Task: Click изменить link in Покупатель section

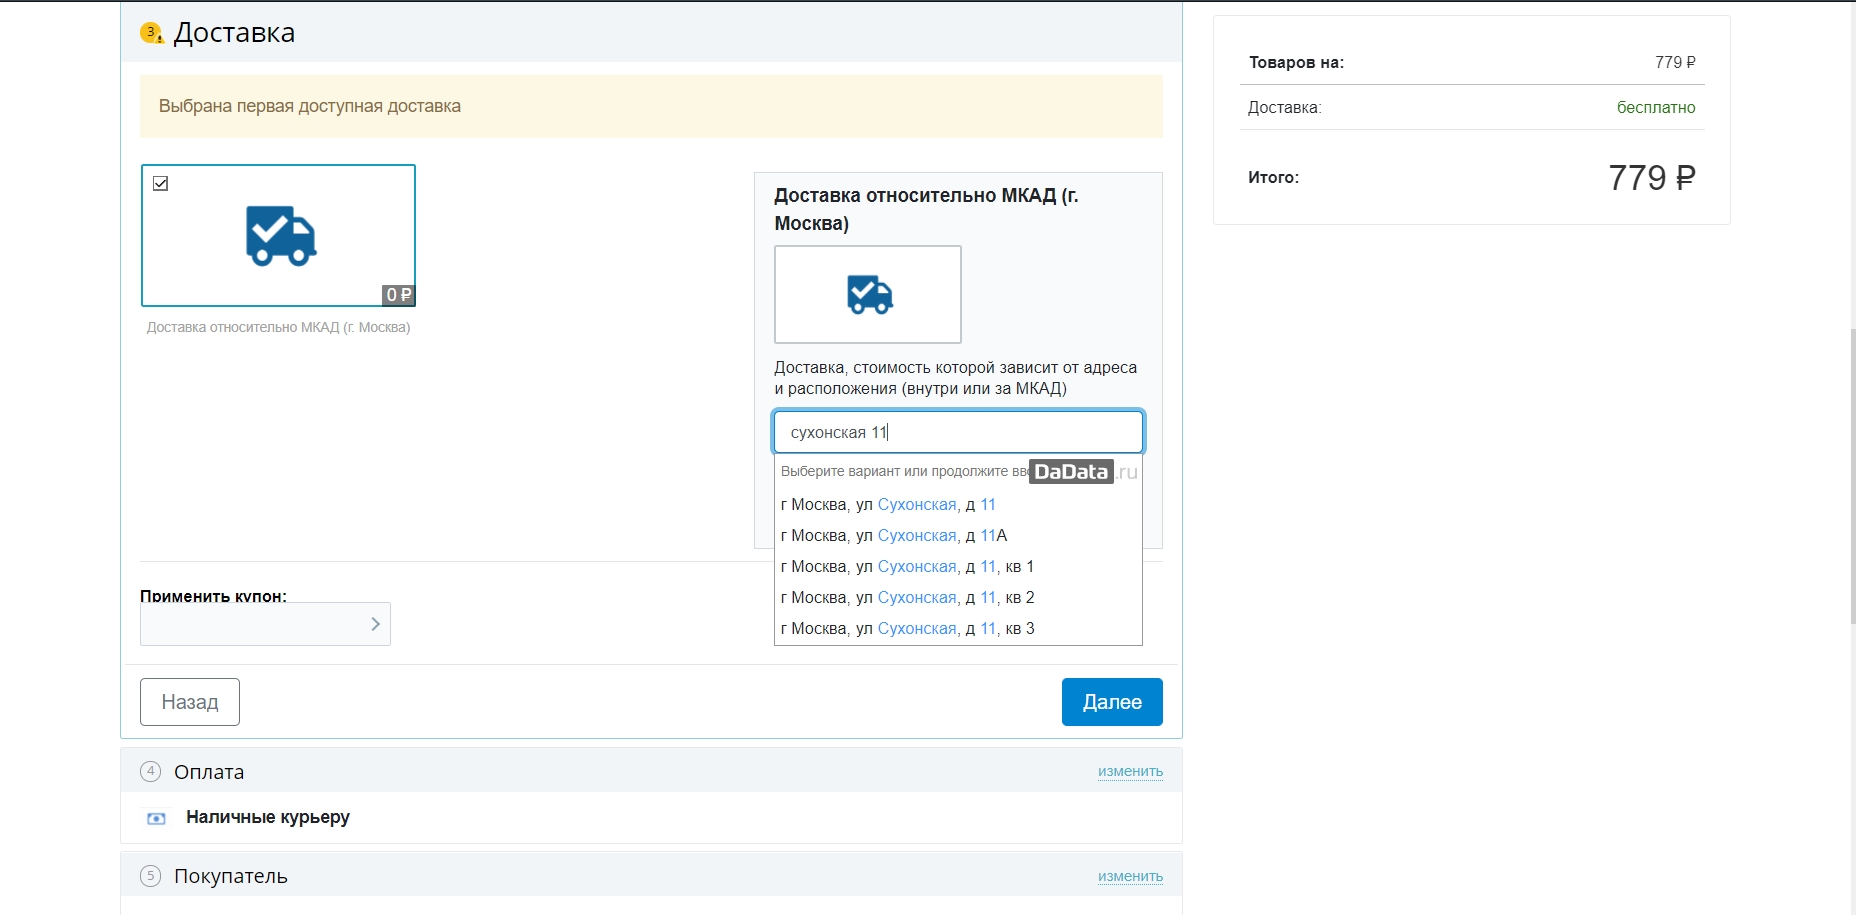Action: tap(1130, 876)
